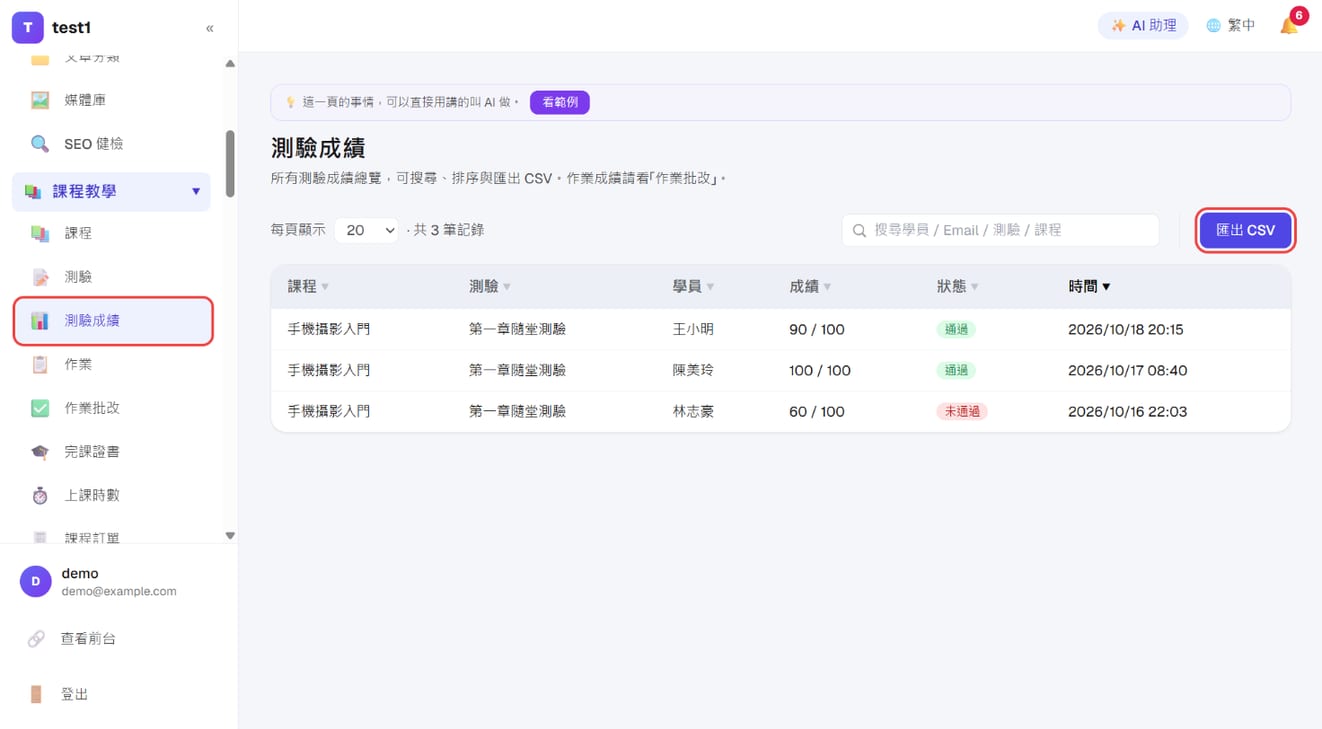
Task: Click the 看範例 button
Action: pyautogui.click(x=560, y=102)
